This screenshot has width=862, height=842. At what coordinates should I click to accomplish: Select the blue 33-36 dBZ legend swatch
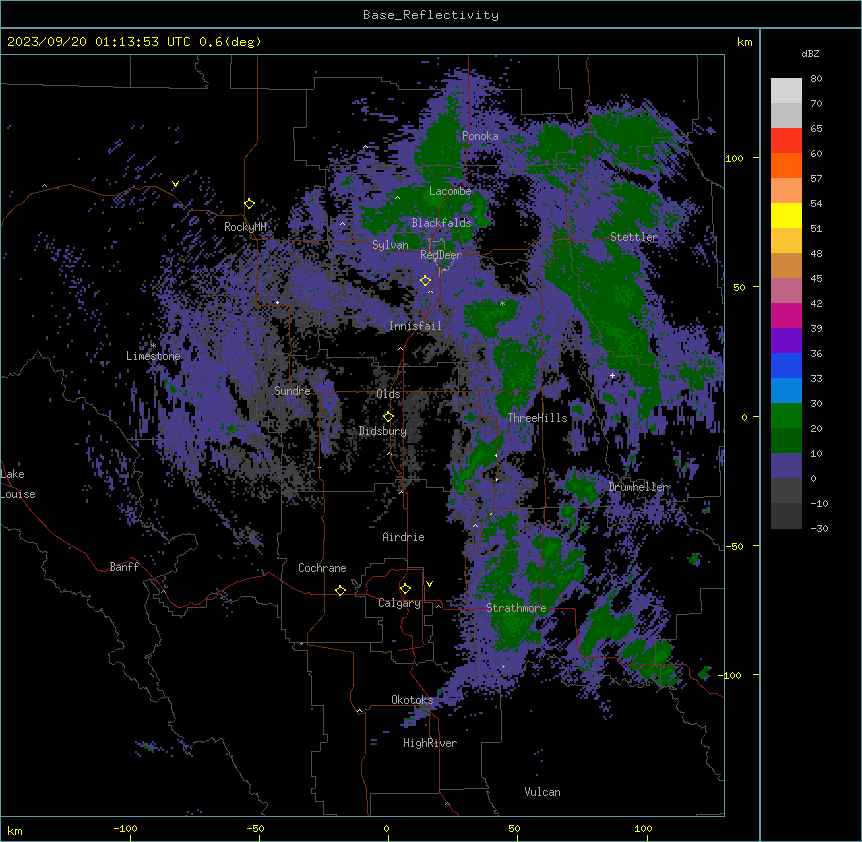786,365
